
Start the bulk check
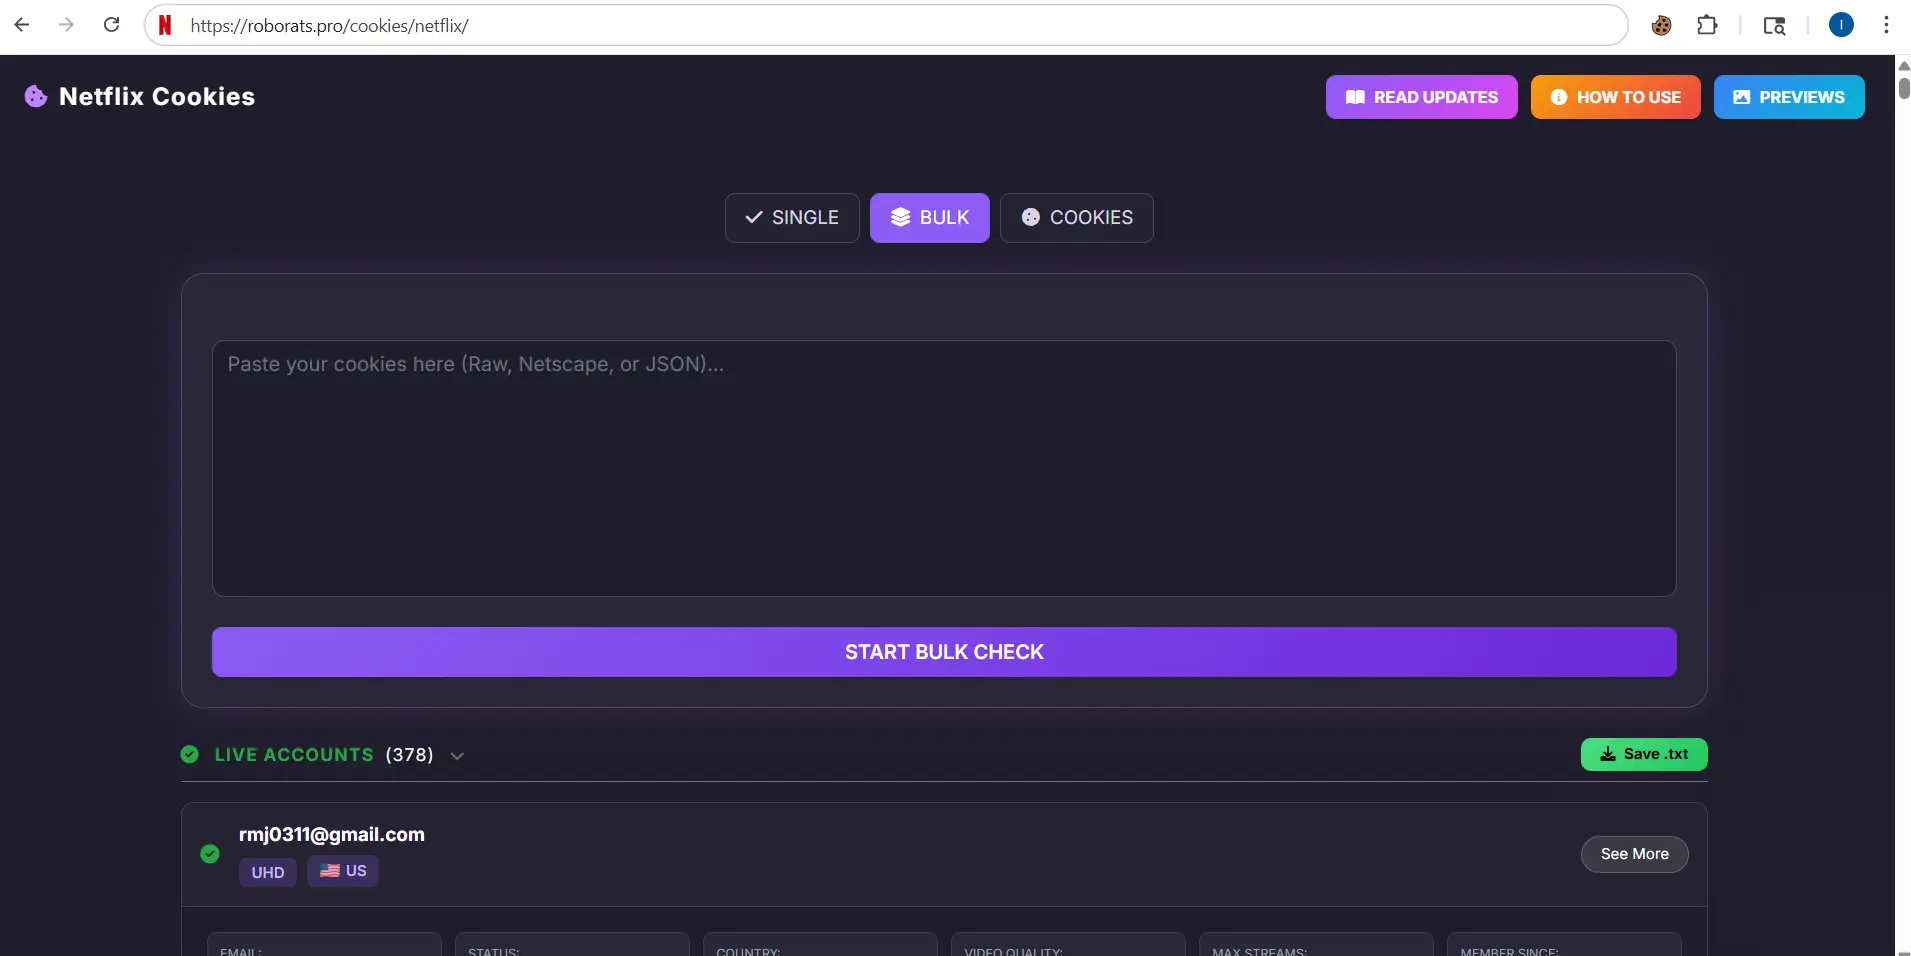pyautogui.click(x=944, y=652)
